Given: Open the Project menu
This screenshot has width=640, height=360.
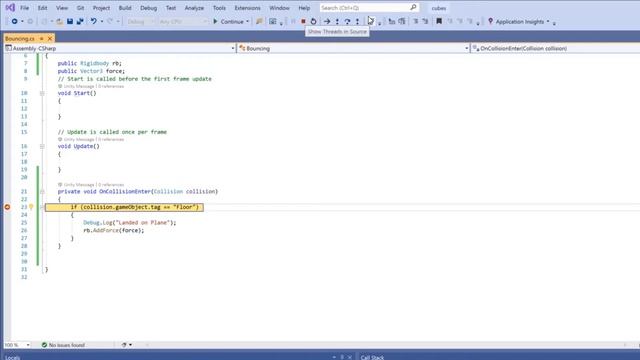Looking at the screenshot, I should (x=101, y=8).
